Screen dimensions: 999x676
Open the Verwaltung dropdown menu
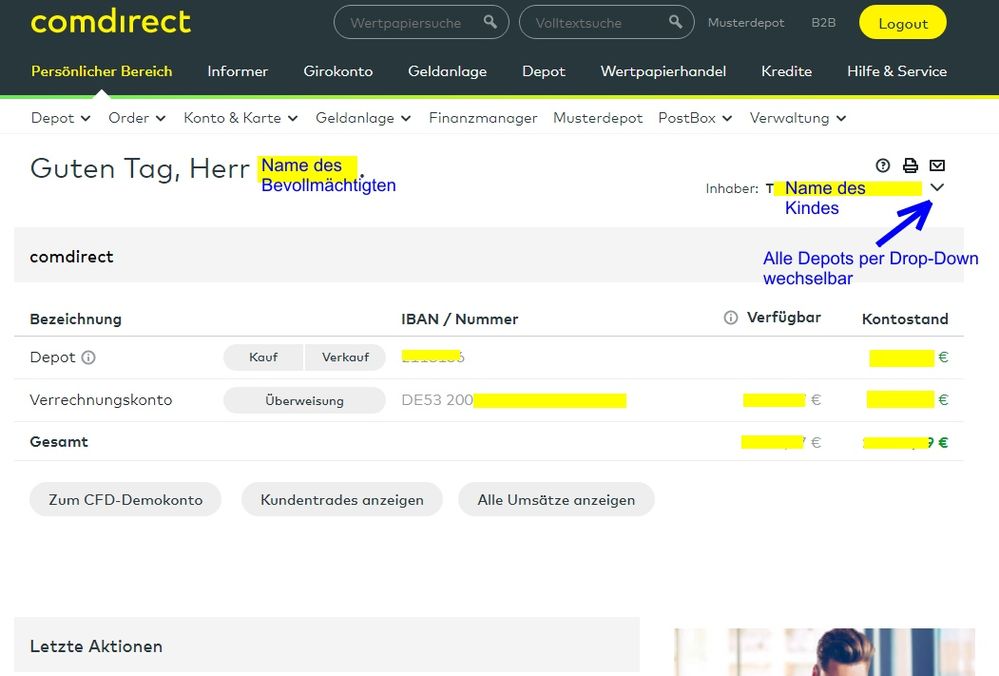797,118
